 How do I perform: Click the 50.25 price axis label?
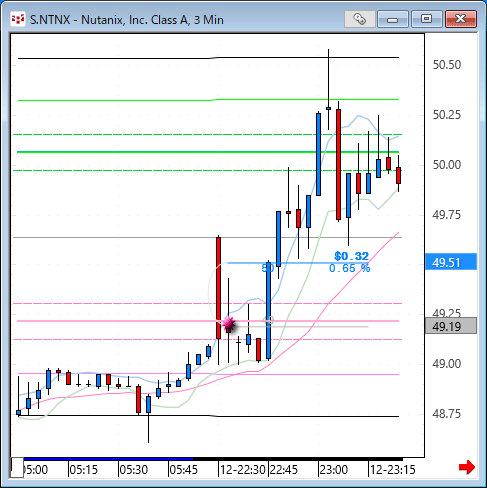pyautogui.click(x=447, y=115)
